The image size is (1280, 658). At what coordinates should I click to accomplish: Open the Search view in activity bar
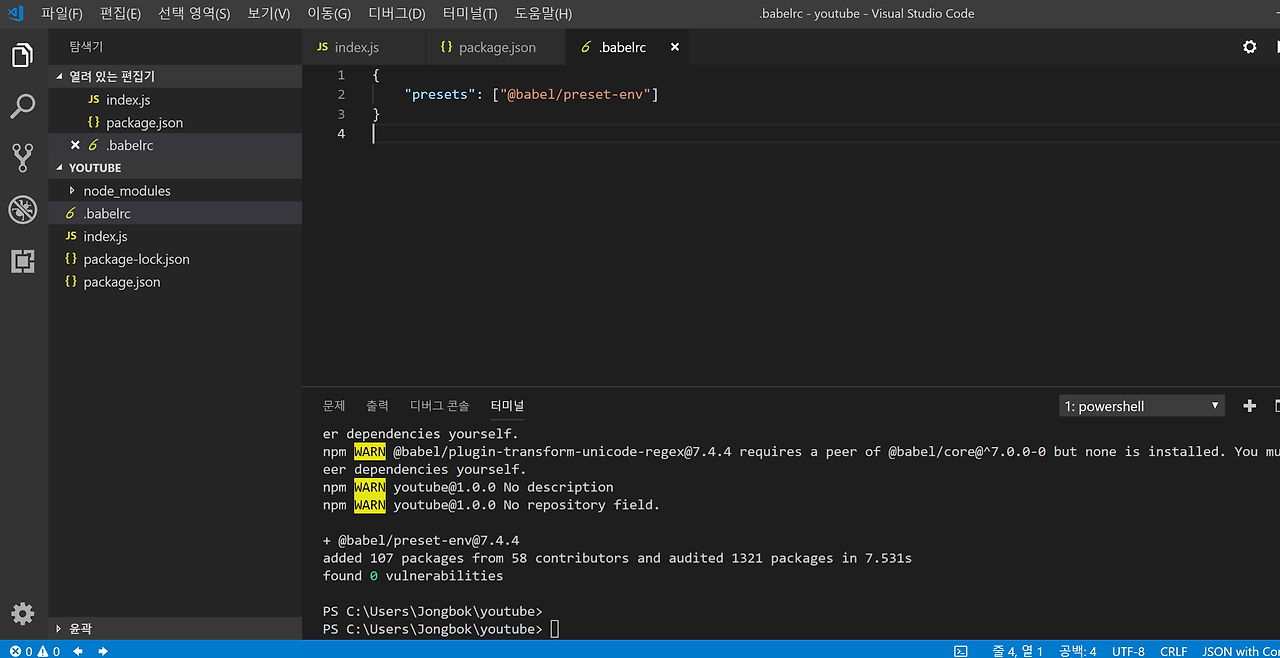click(23, 106)
